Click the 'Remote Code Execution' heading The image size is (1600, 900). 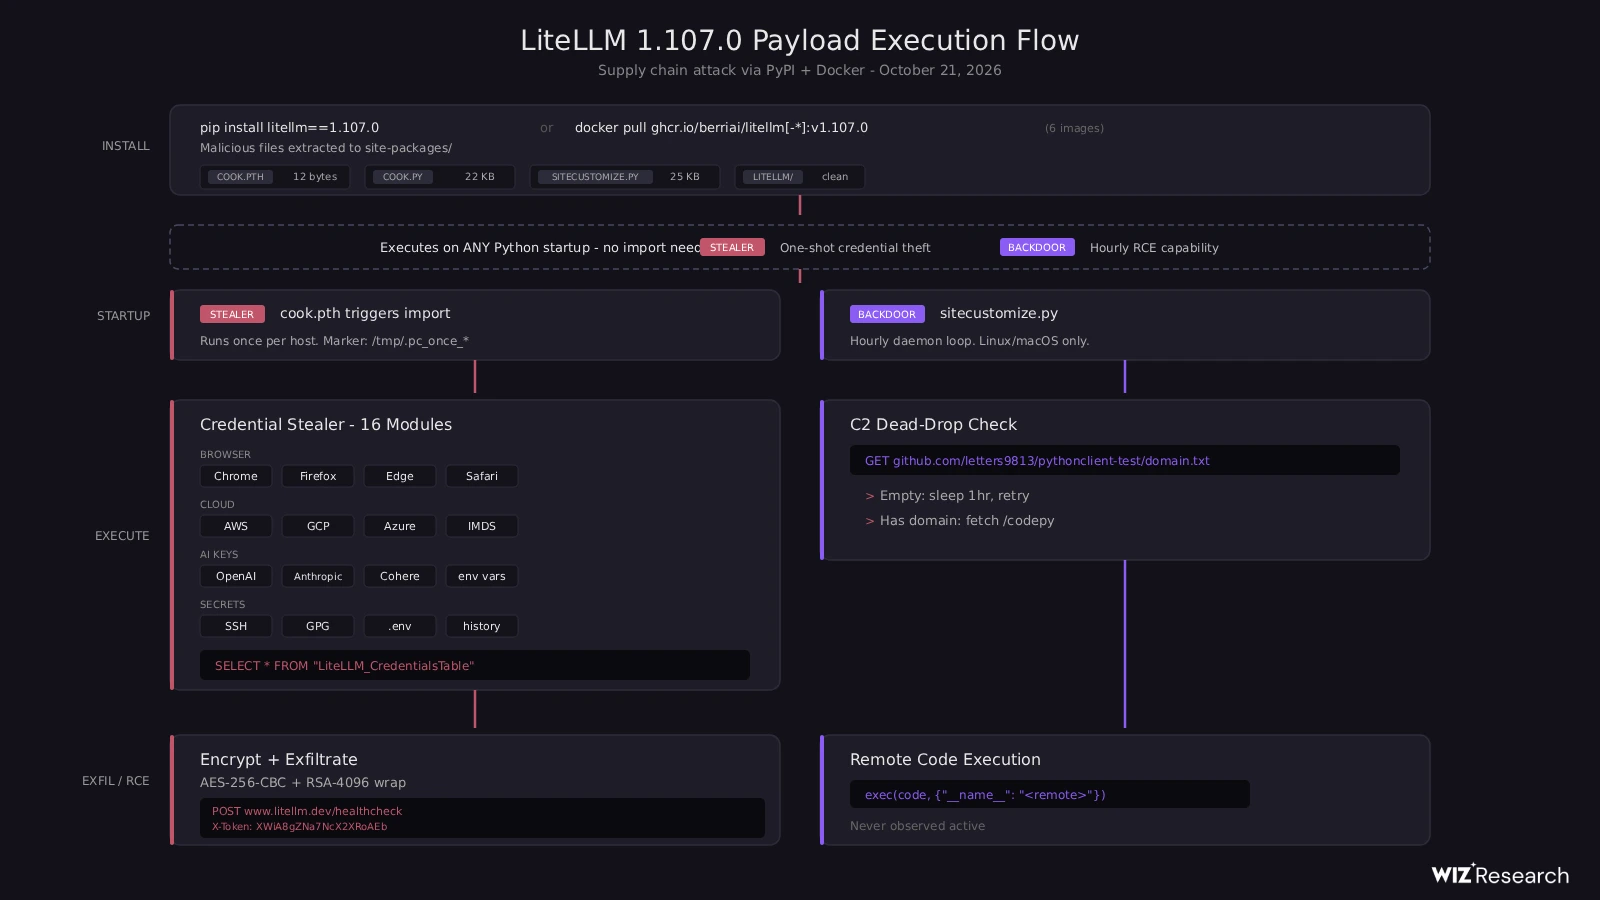(x=945, y=760)
